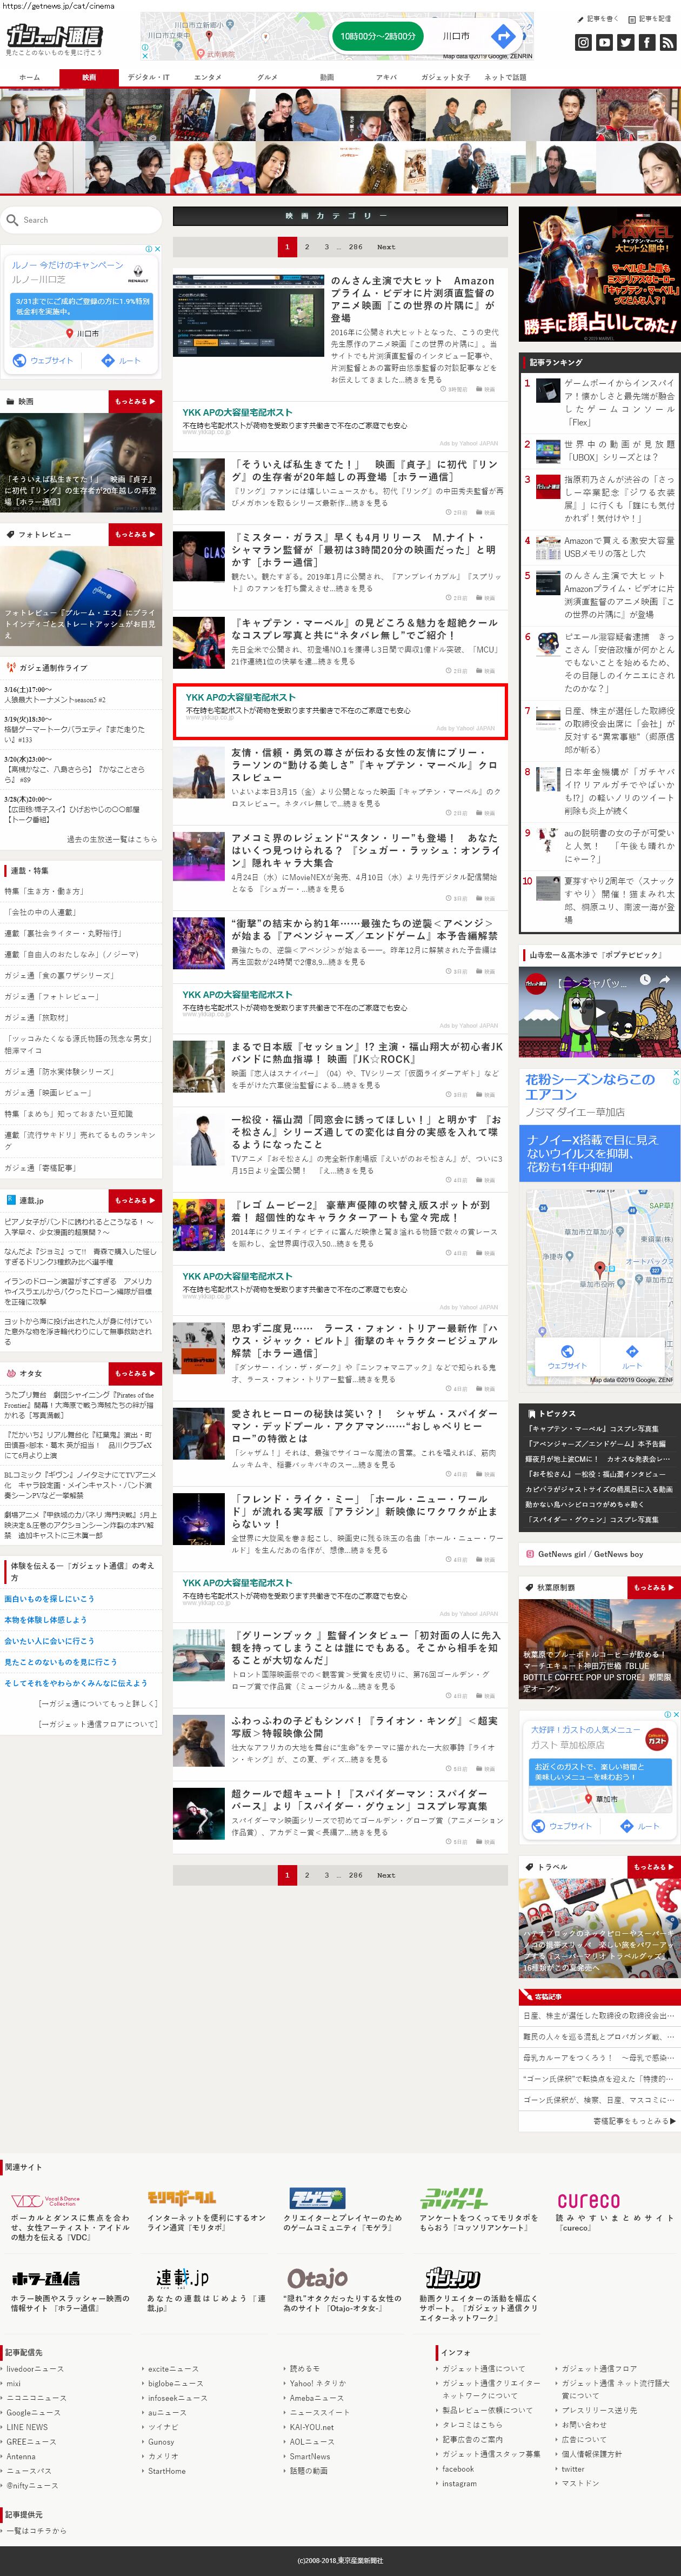This screenshot has width=681, height=2576.
Task: Click the ウェブサイト icon in Nojima map ad
Action: pyautogui.click(x=566, y=1351)
